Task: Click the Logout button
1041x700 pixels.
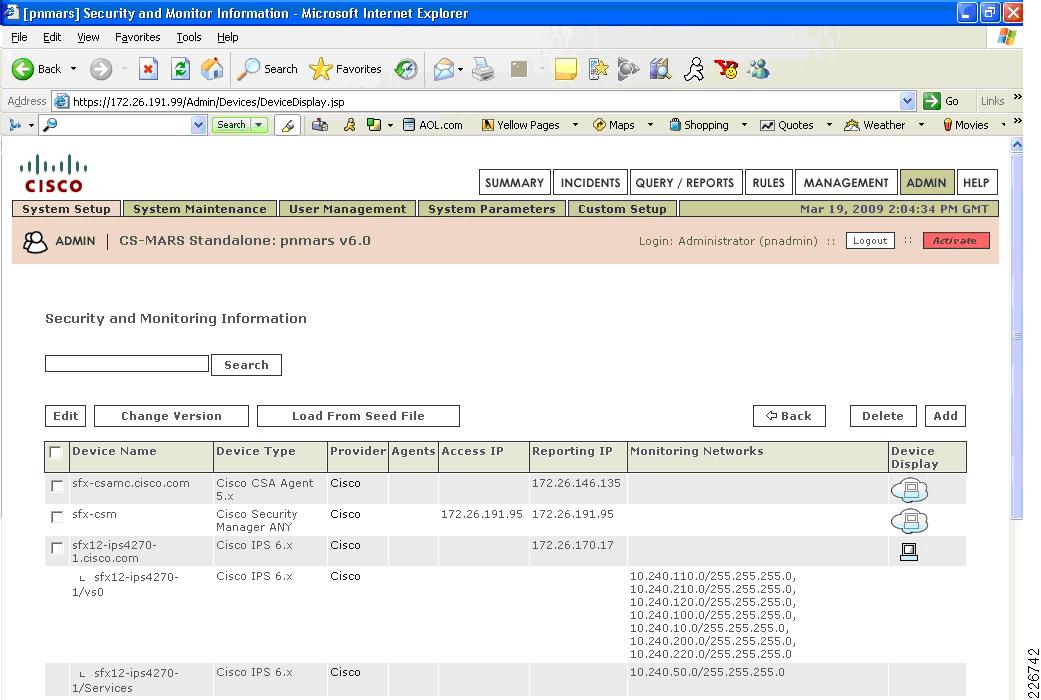Action: point(870,240)
